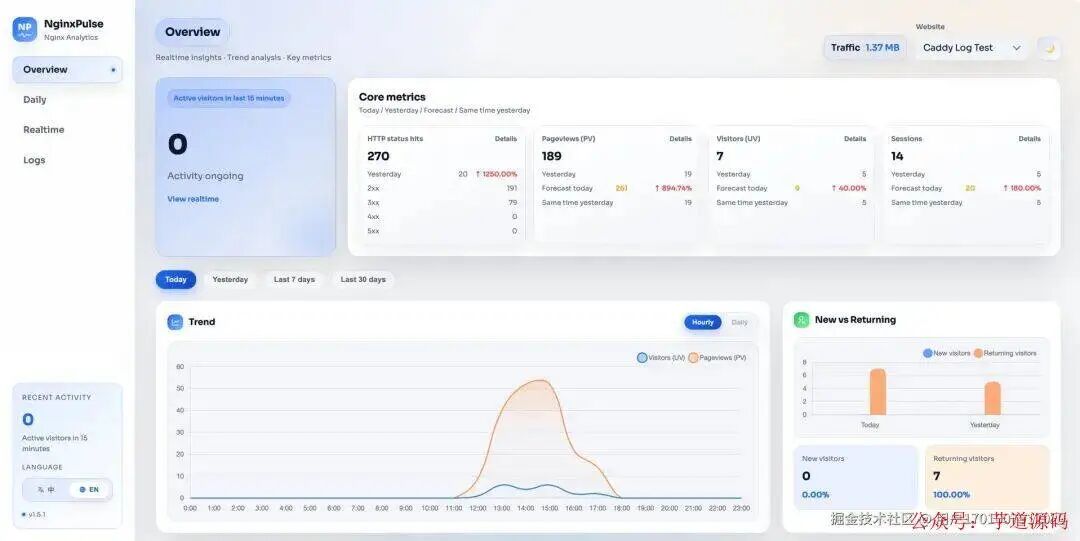Click the 5xx status row

[x=442, y=232]
